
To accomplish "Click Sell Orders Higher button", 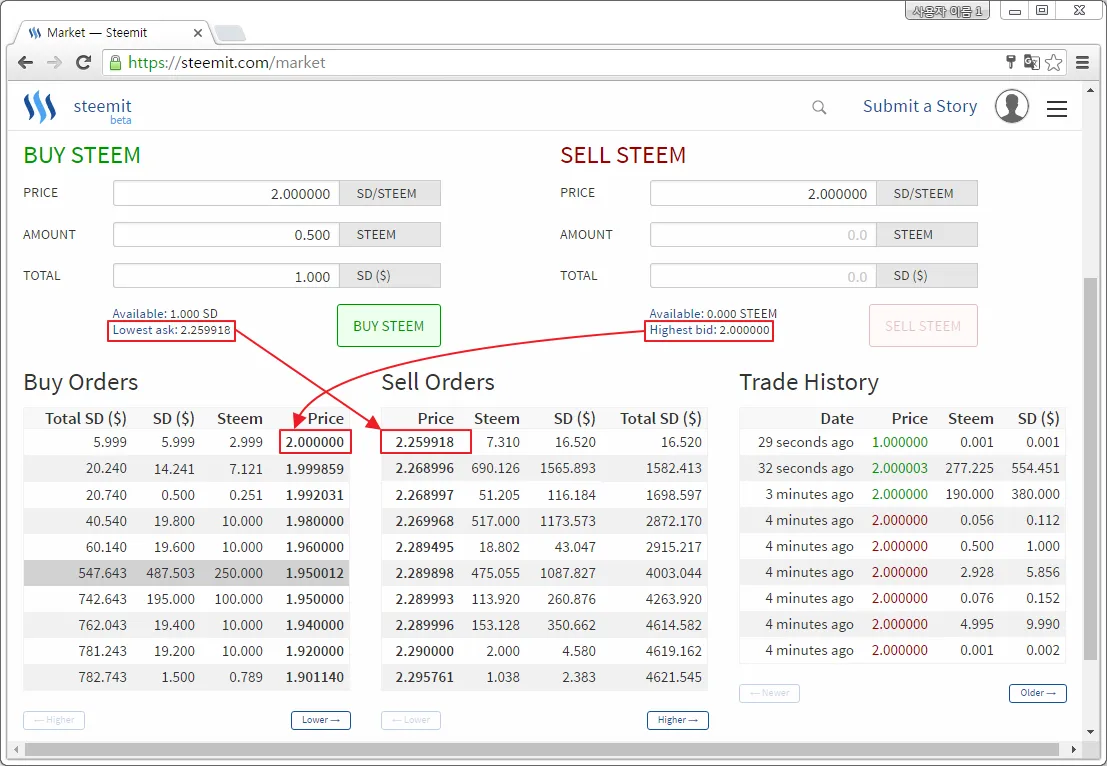I will coord(678,720).
